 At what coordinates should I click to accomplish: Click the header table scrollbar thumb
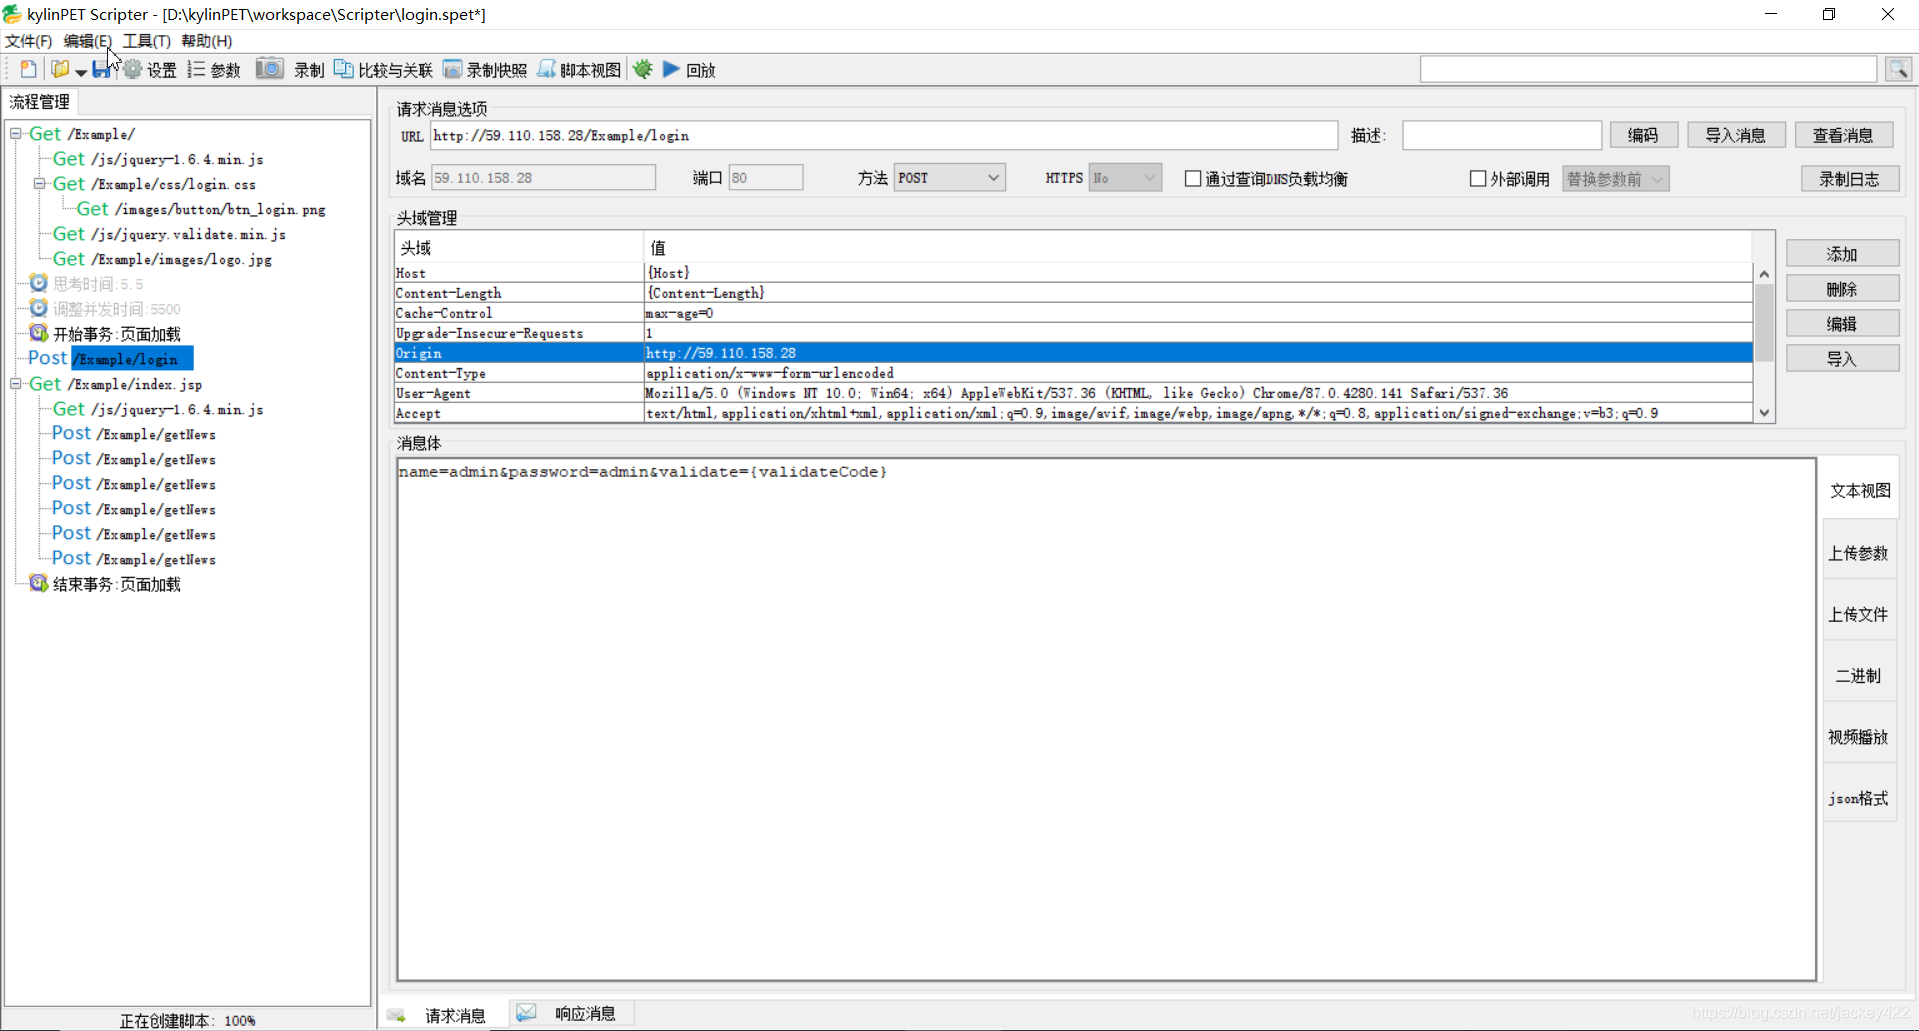(1764, 322)
